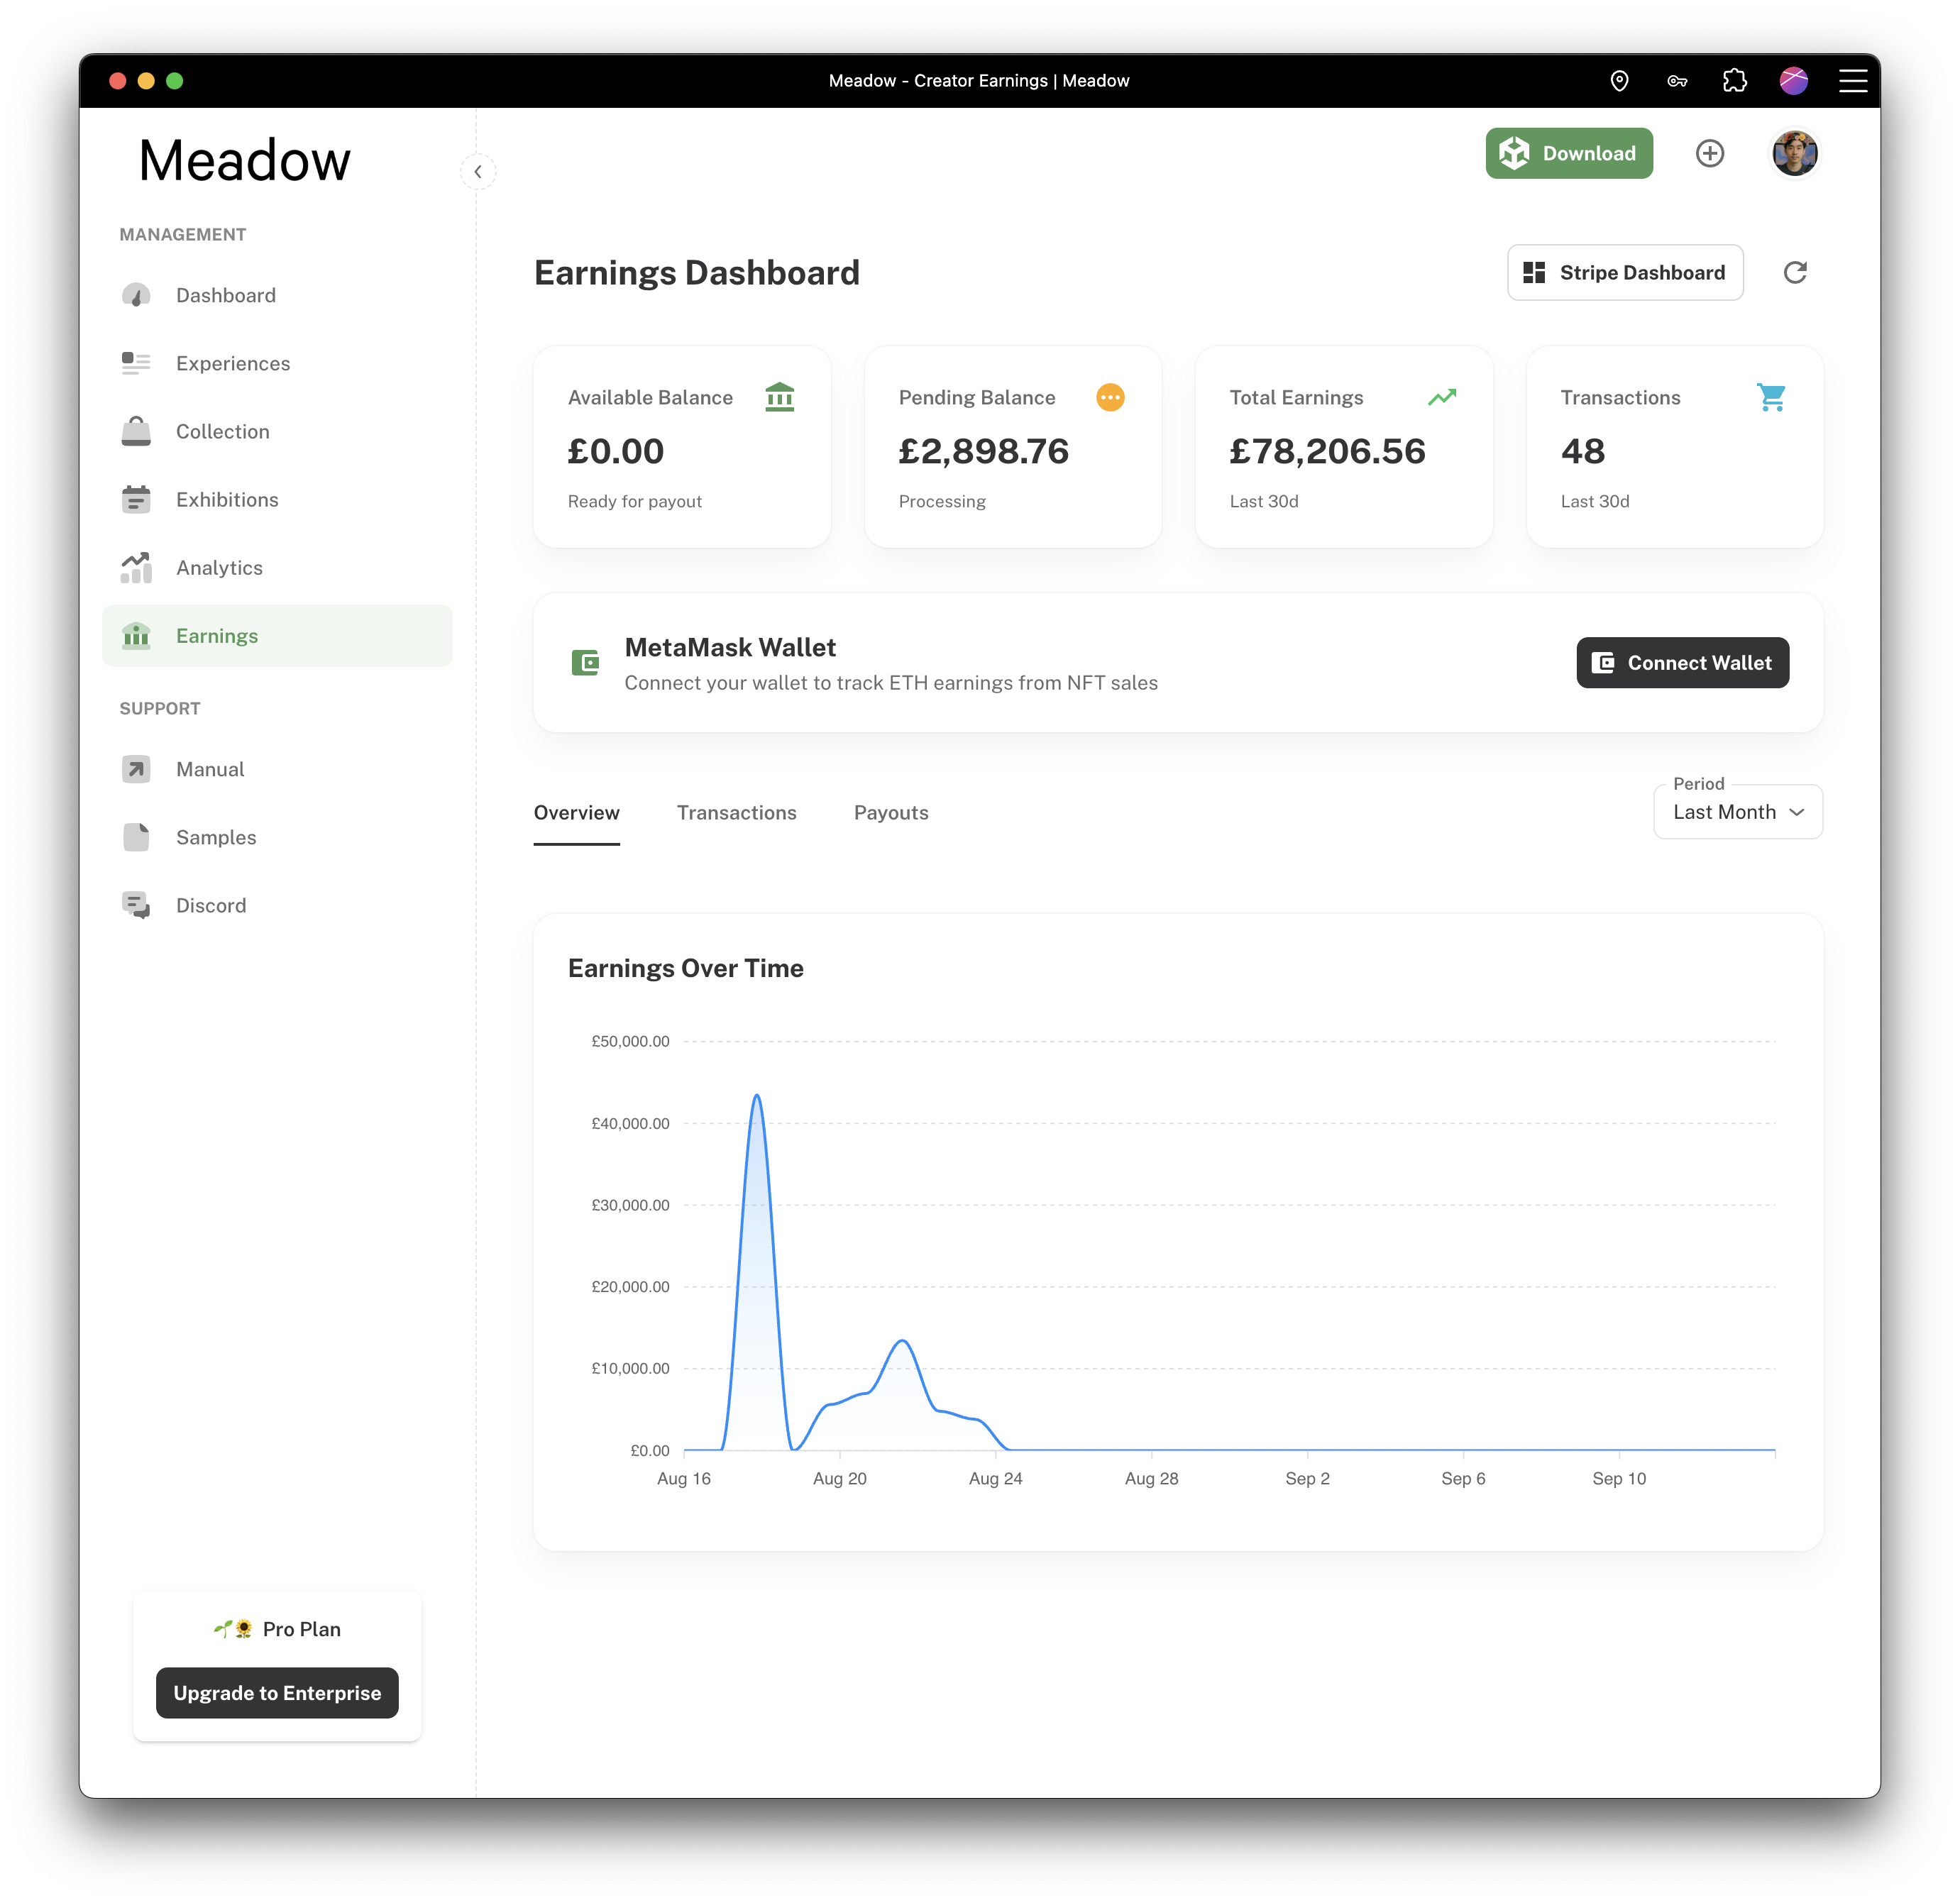This screenshot has height=1903, width=1960.
Task: Click the Connect Wallet button
Action: click(1683, 662)
